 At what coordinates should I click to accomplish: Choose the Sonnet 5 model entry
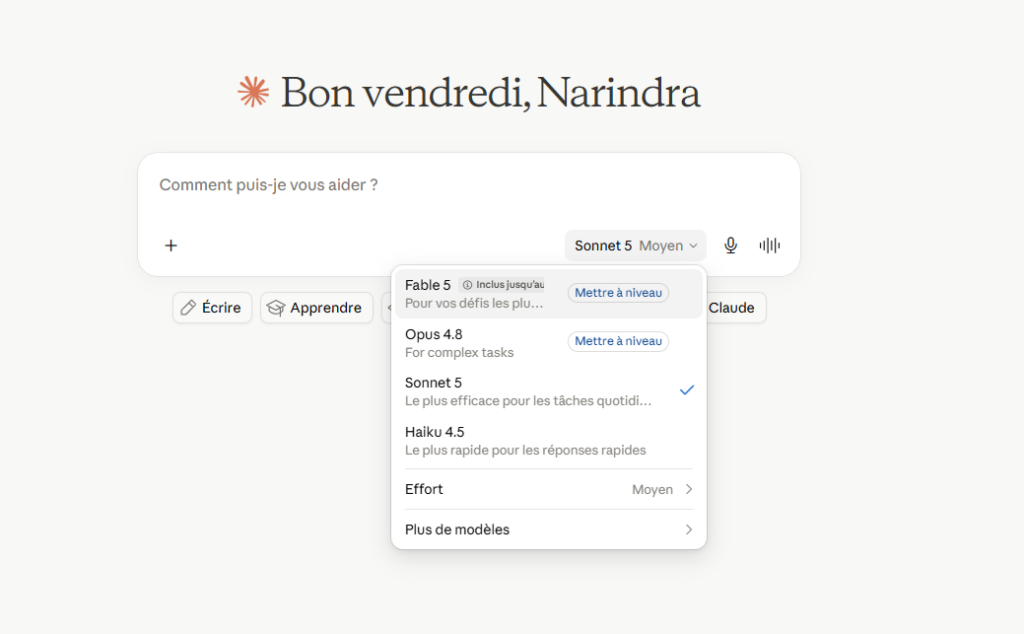click(549, 391)
